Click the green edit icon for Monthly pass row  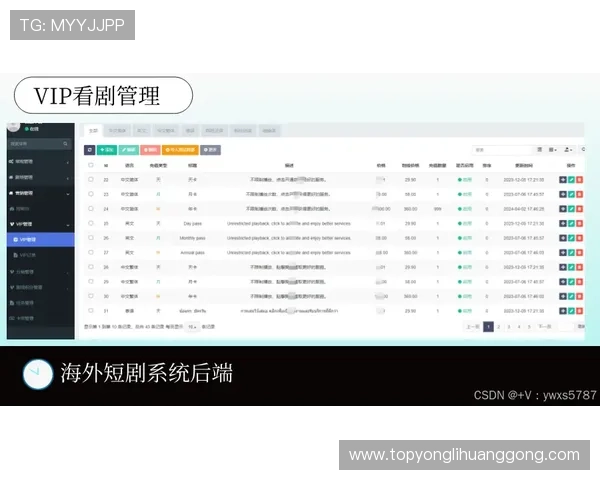click(571, 238)
